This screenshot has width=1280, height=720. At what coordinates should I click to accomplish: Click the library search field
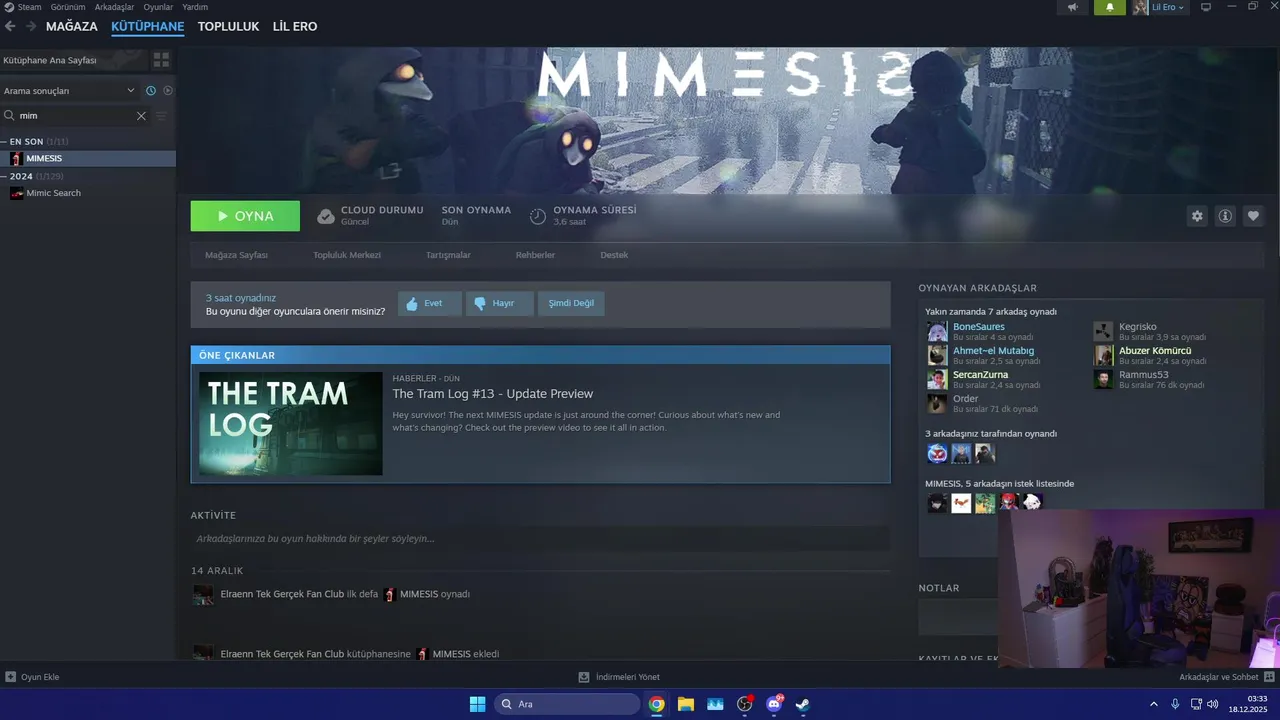75,116
